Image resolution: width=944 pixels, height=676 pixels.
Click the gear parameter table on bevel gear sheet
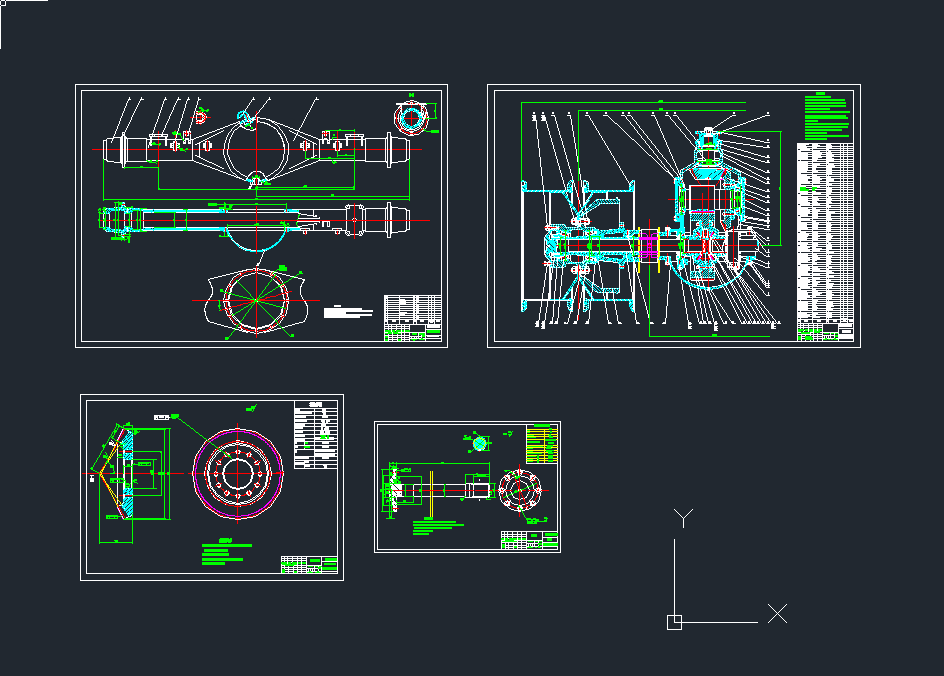click(x=316, y=435)
